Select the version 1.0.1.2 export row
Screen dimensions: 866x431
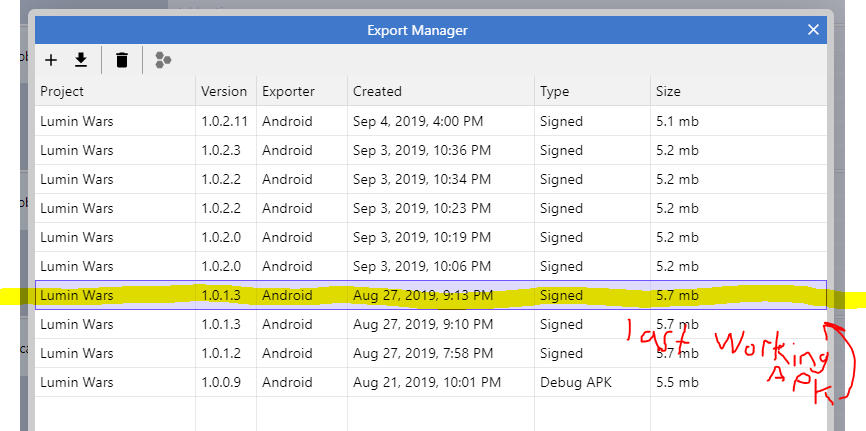point(431,353)
